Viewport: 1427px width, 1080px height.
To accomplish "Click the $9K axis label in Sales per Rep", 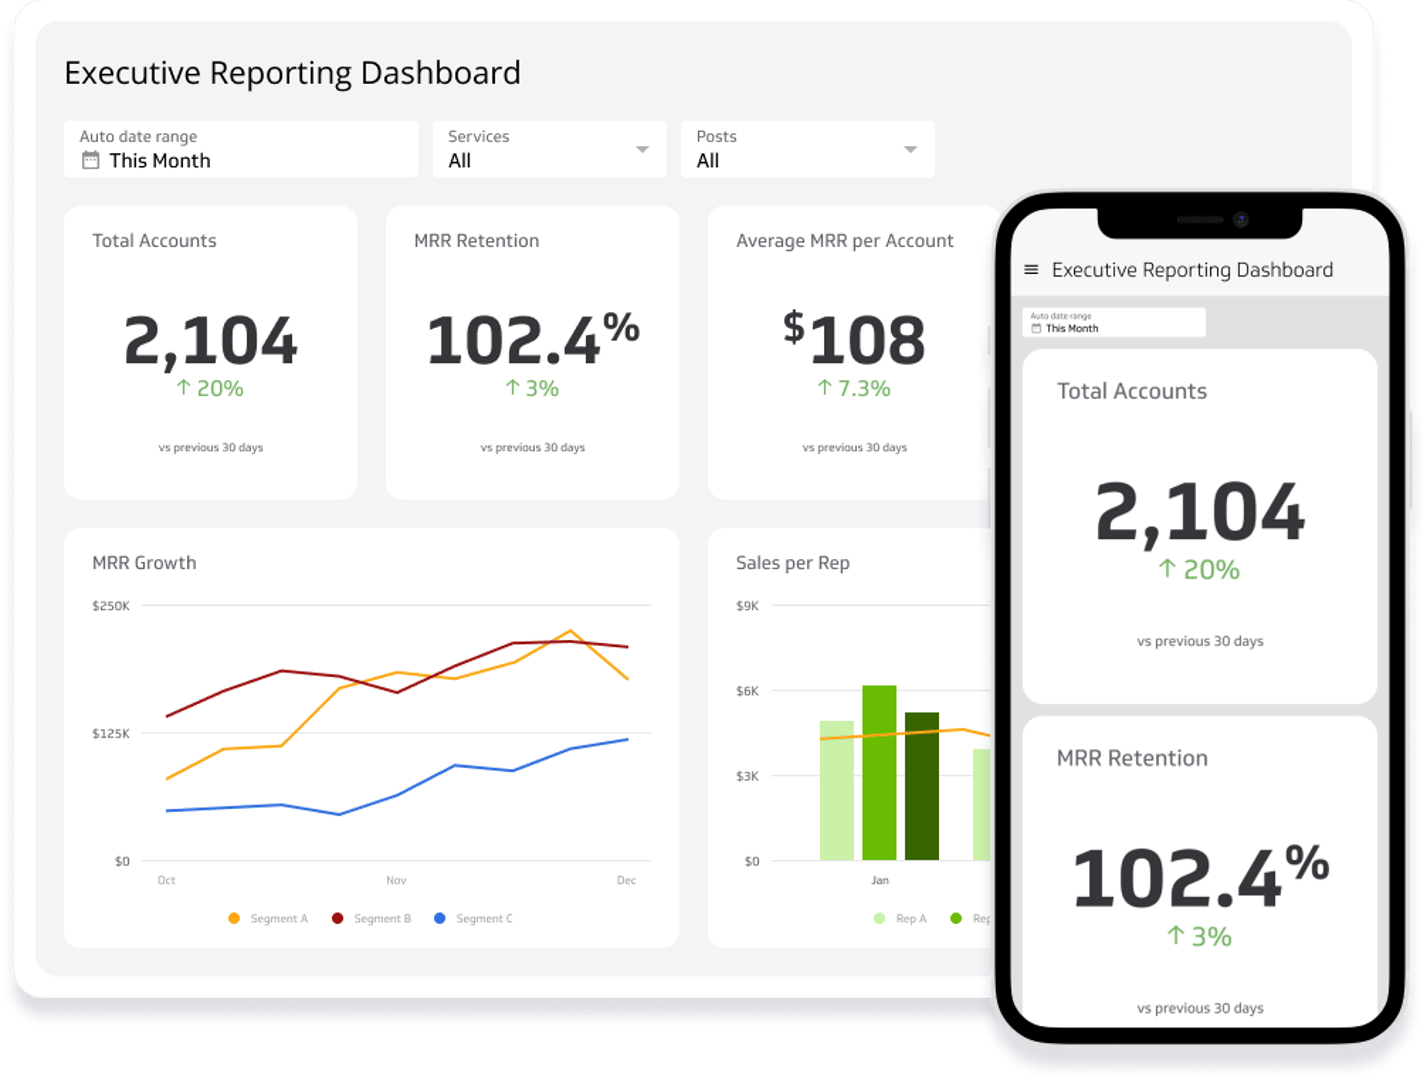I will (x=748, y=606).
